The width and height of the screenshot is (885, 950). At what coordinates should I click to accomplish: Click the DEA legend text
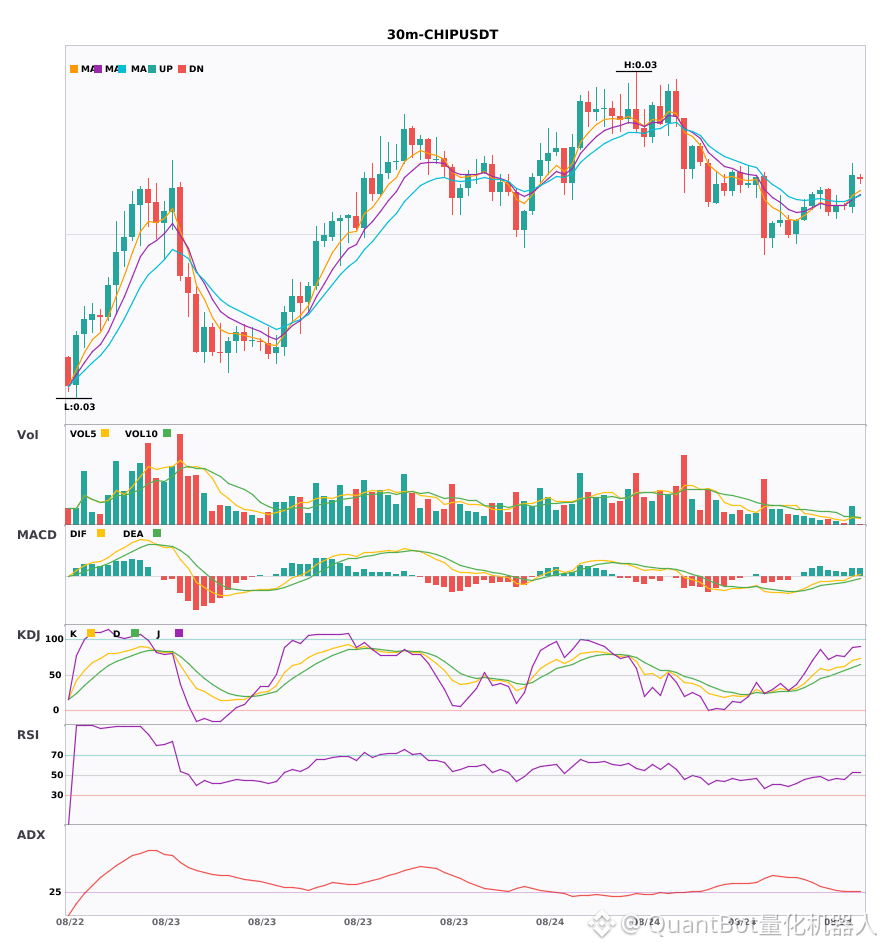click(x=133, y=534)
